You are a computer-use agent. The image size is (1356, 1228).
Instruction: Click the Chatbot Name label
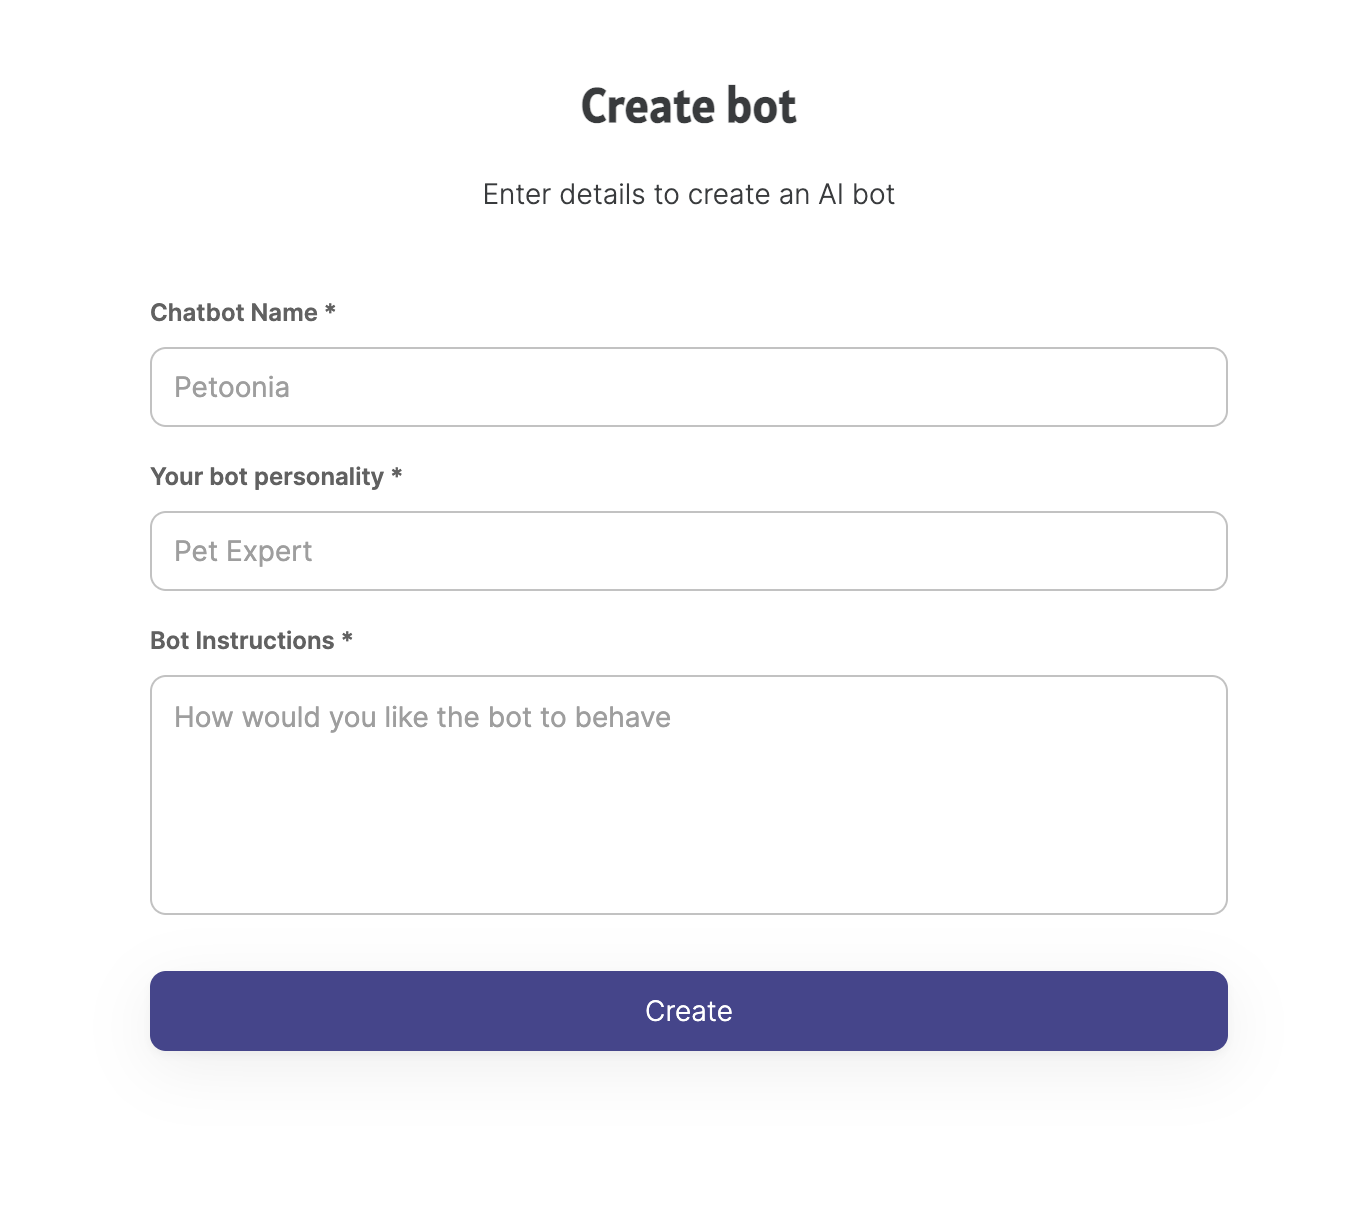pos(234,313)
